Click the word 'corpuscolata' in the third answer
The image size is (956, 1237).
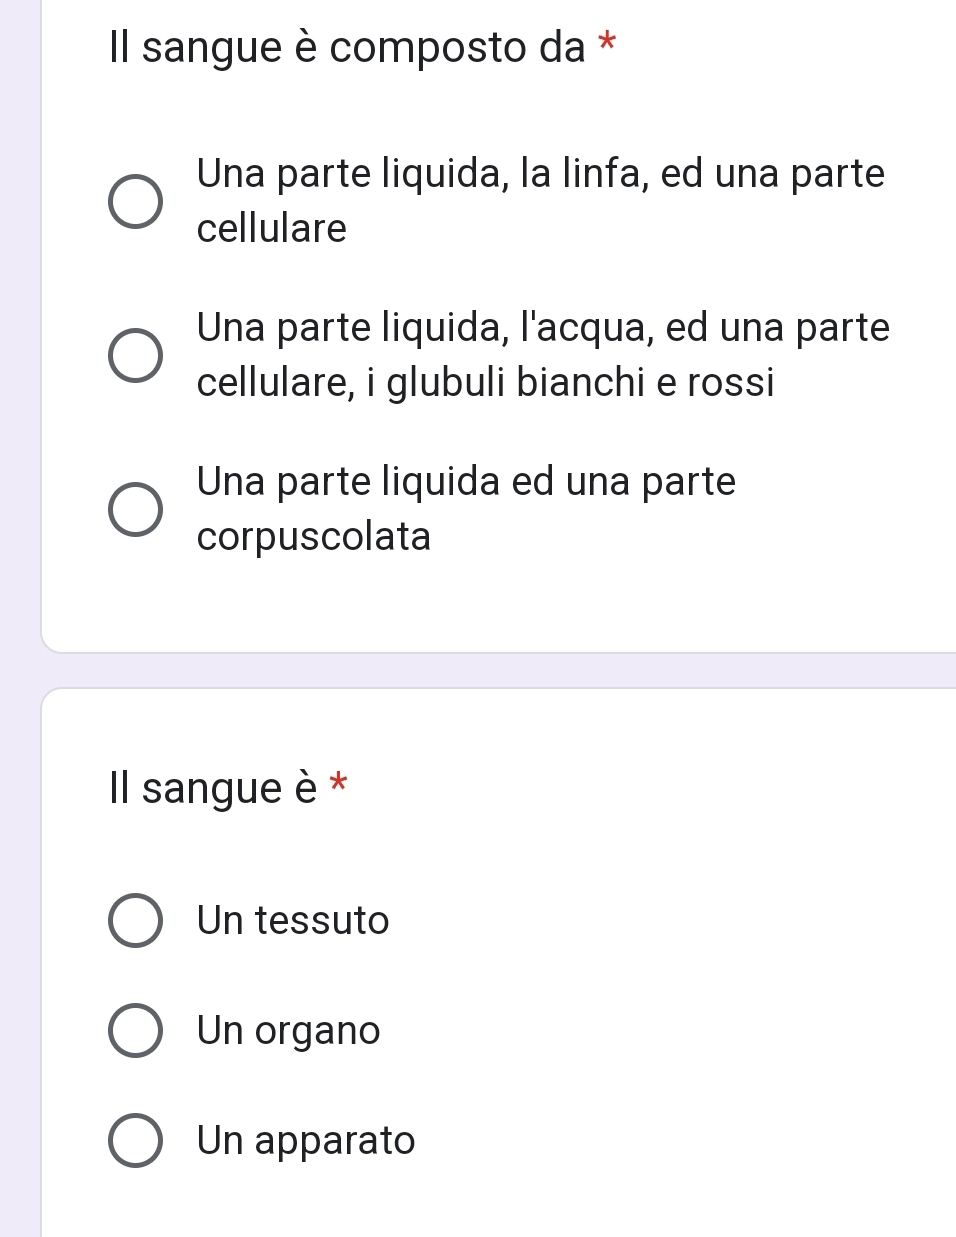coord(314,537)
